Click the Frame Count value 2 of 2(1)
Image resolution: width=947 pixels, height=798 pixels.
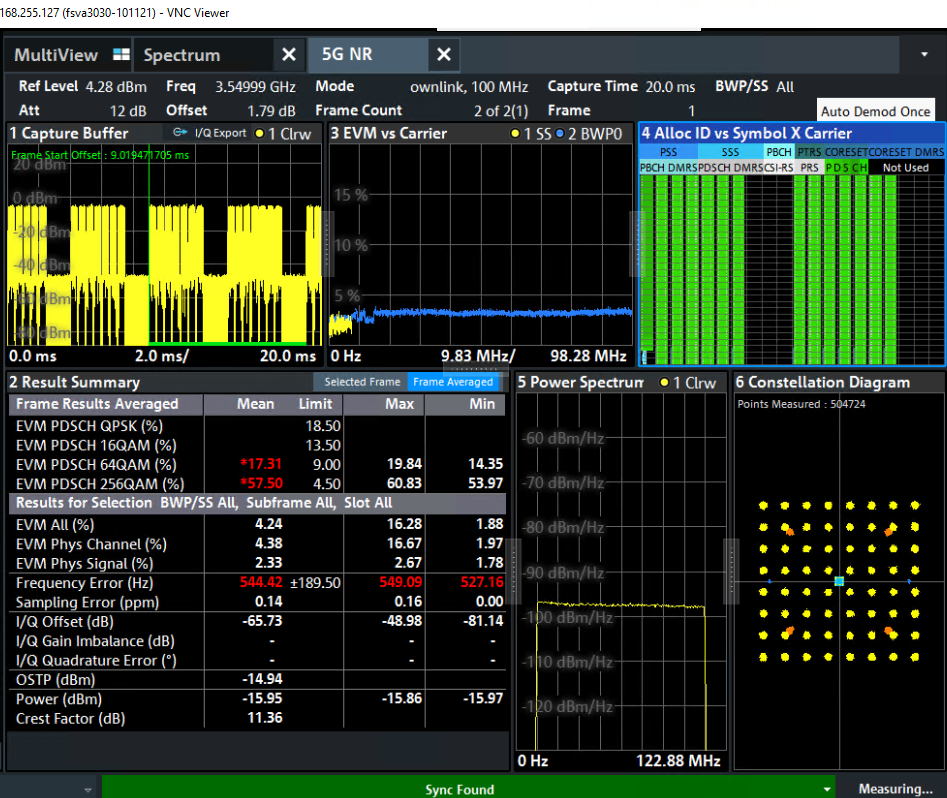pos(501,111)
